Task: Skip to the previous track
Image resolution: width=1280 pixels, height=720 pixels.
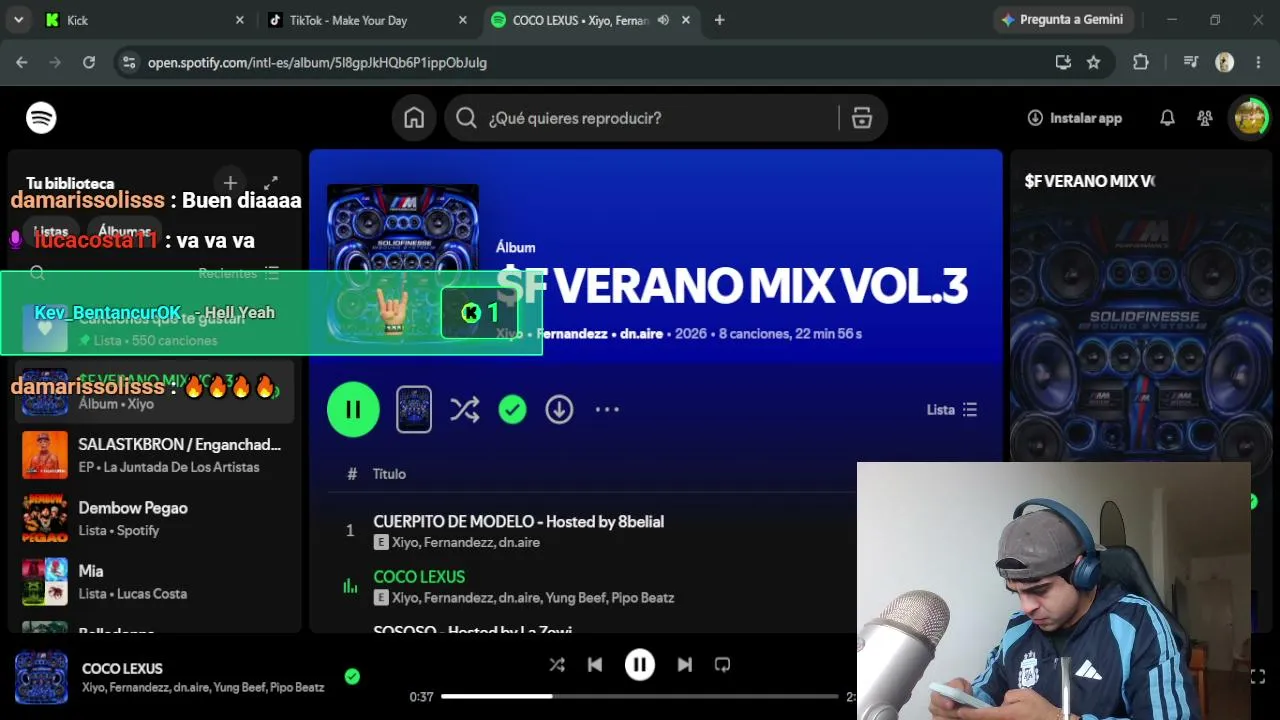Action: pos(595,665)
